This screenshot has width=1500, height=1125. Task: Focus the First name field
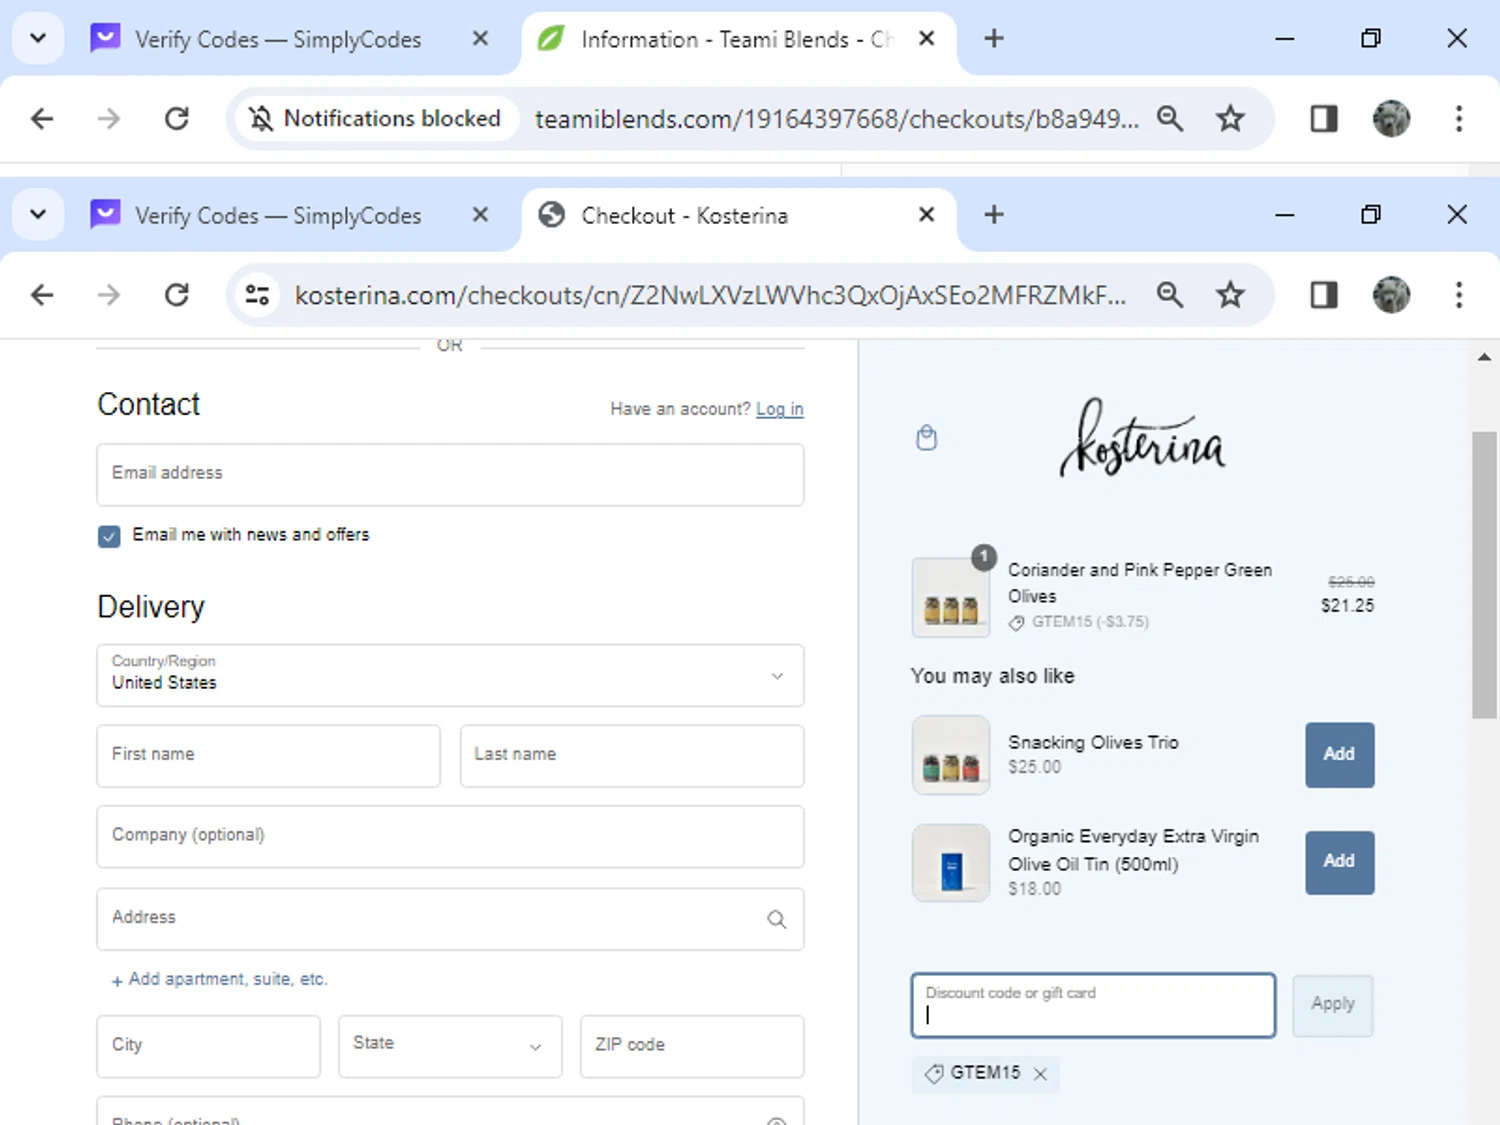pos(268,755)
